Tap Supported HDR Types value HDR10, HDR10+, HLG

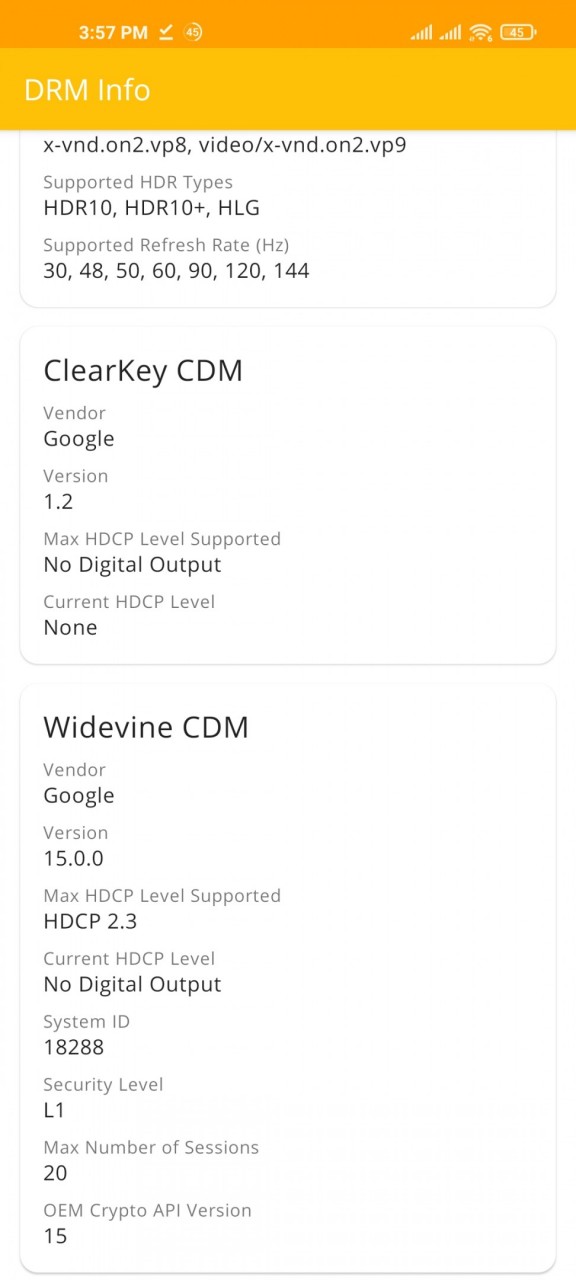pos(151,208)
